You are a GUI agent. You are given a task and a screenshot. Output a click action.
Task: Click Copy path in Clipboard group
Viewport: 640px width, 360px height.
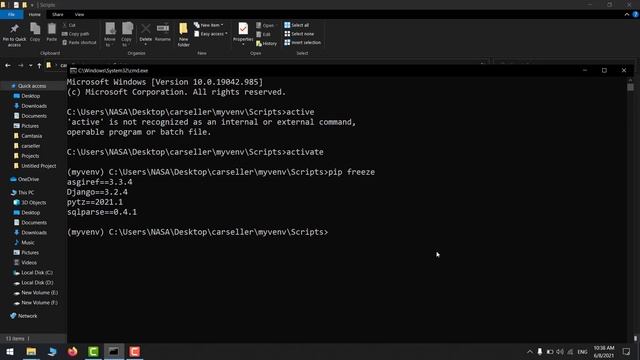click(76, 34)
